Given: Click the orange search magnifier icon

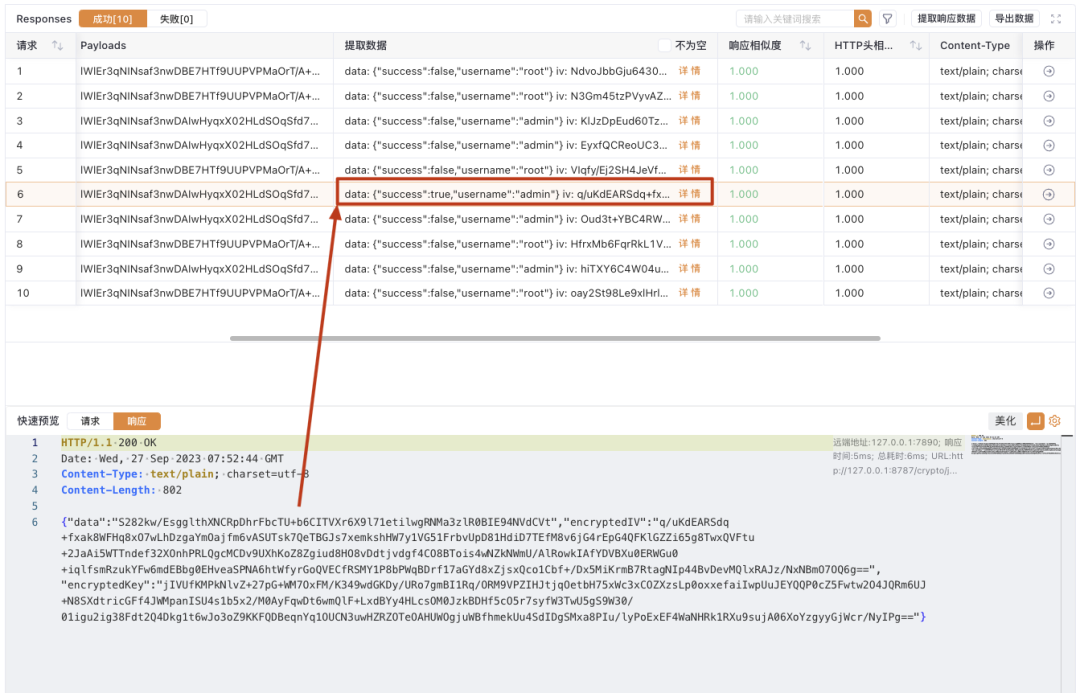Looking at the screenshot, I should [x=862, y=19].
